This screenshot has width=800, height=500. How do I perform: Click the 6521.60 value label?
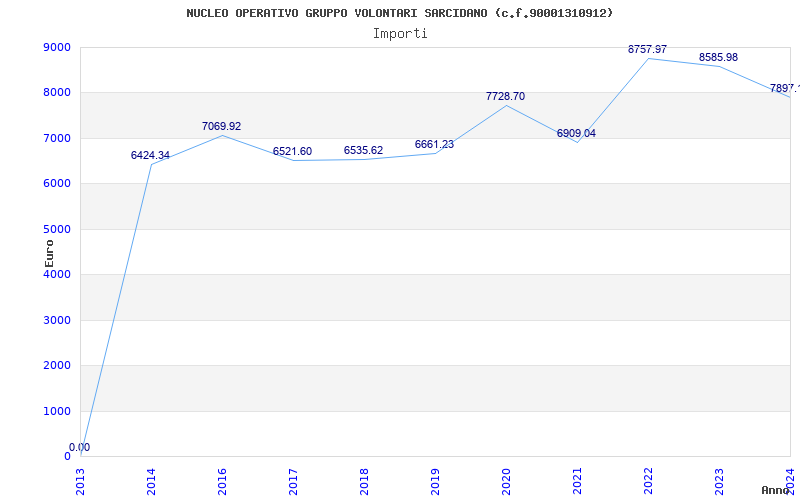coord(292,152)
